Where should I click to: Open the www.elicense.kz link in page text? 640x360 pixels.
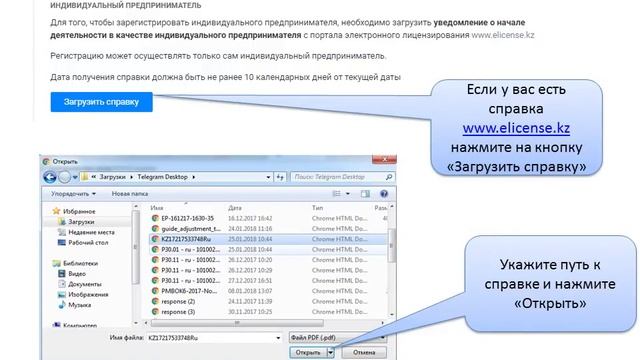click(503, 35)
